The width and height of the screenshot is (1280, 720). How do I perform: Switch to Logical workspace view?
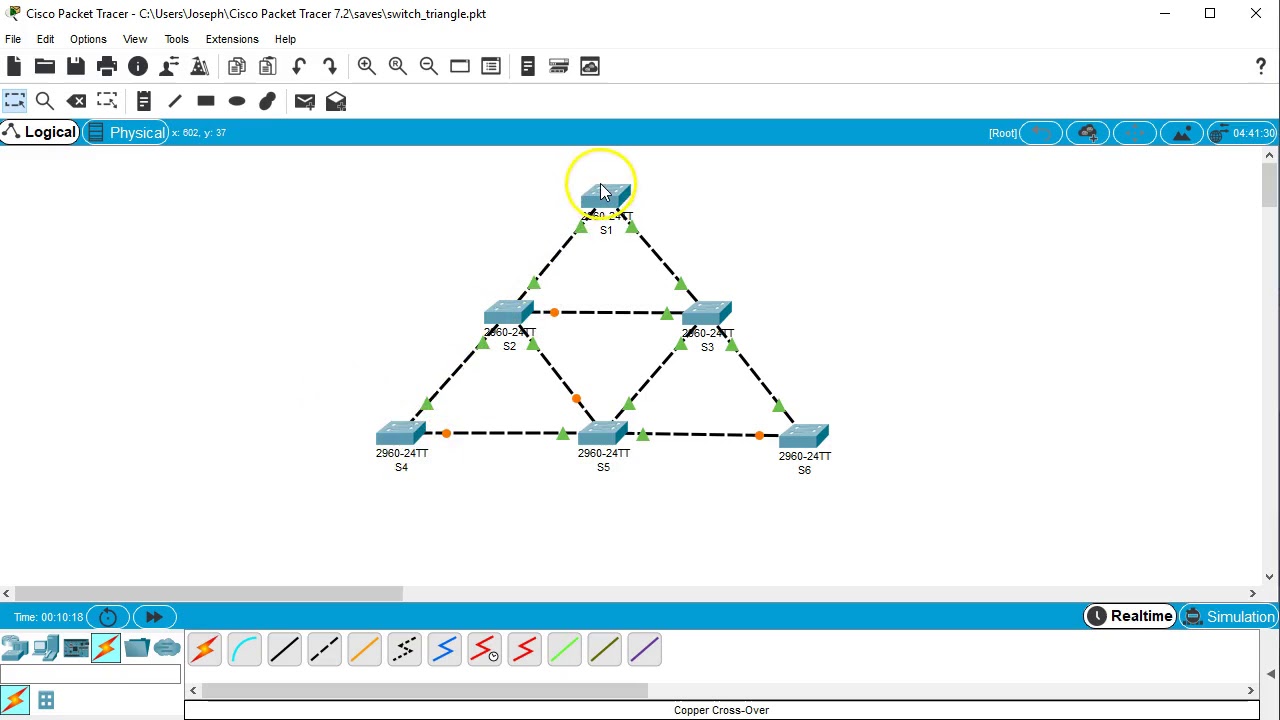[40, 133]
